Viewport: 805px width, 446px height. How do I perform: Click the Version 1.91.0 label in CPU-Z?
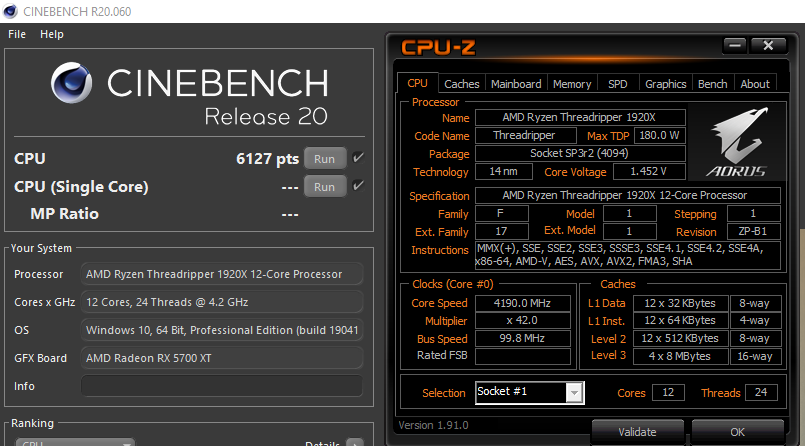click(x=433, y=425)
